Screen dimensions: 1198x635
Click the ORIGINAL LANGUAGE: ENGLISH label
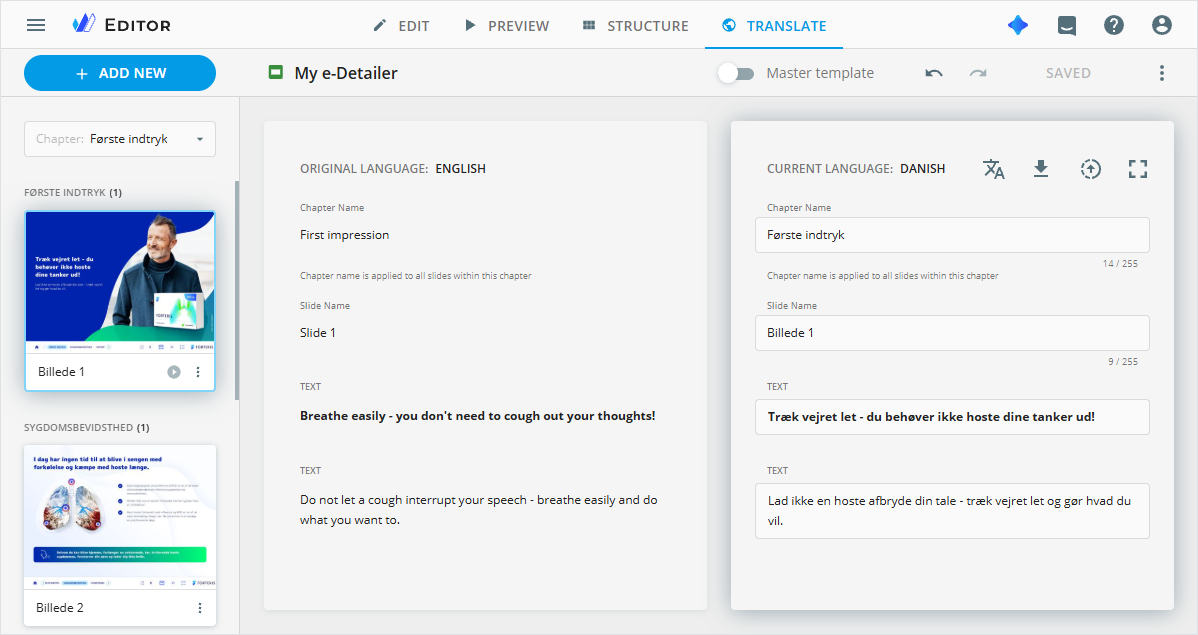tap(393, 169)
